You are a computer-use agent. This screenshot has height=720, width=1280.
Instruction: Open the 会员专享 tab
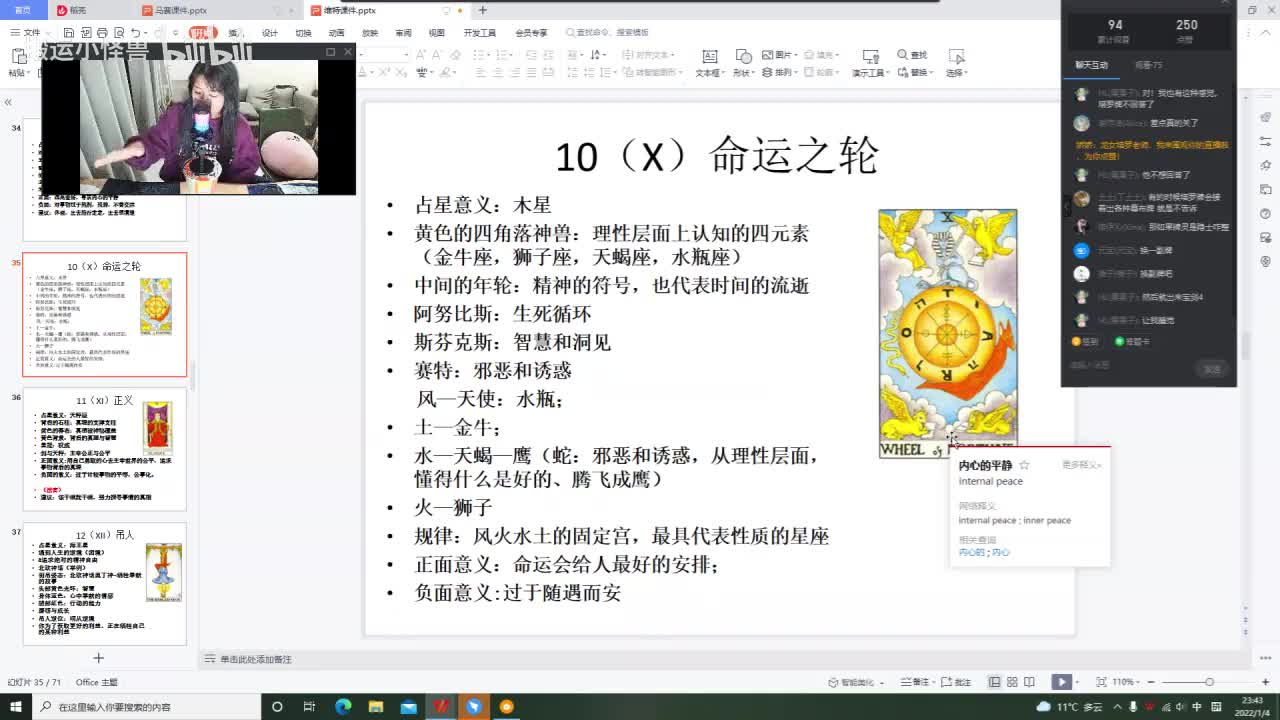[x=531, y=33]
